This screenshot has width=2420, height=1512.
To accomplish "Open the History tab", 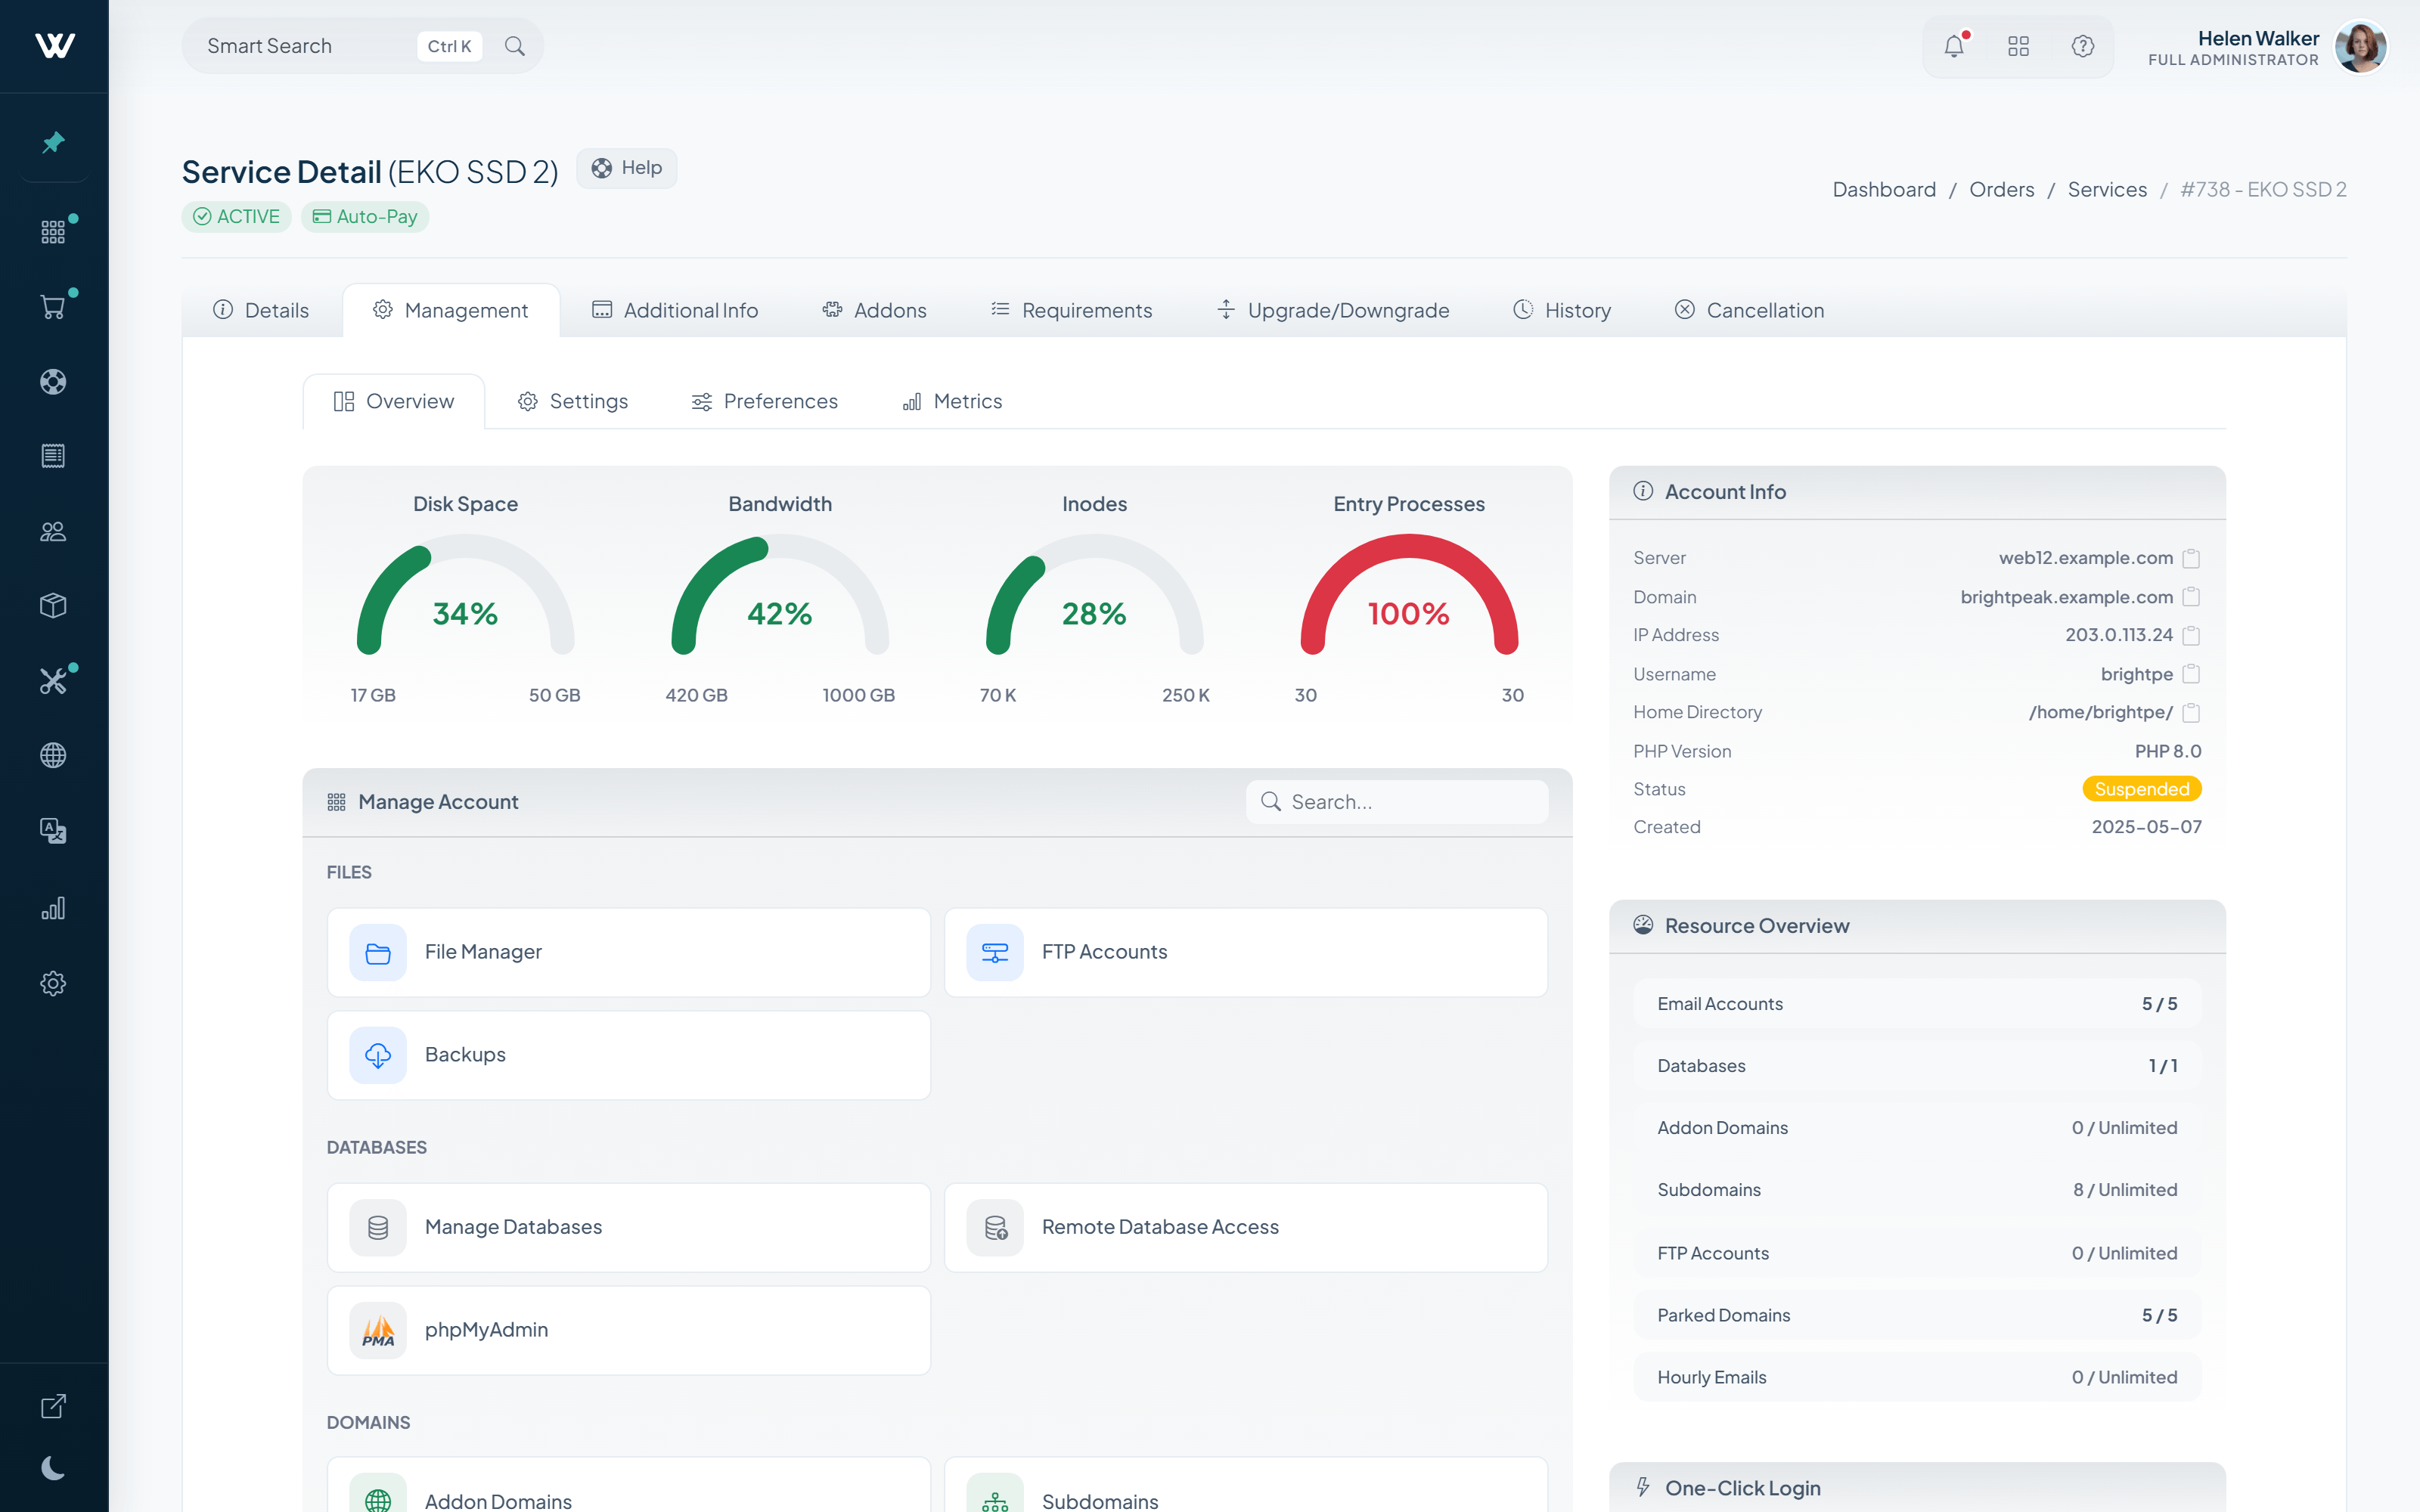I will click(1562, 310).
